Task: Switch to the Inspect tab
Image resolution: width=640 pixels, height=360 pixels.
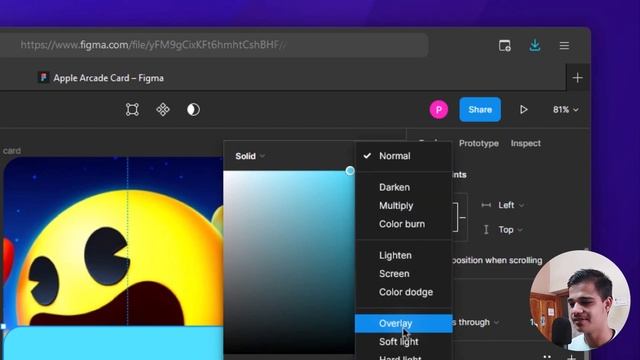Action: point(526,143)
